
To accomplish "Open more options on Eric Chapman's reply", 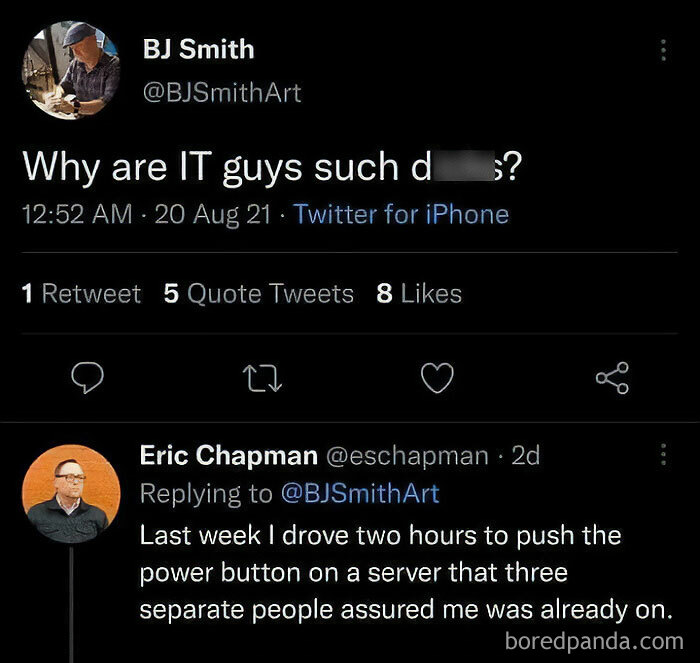I will coord(661,455).
